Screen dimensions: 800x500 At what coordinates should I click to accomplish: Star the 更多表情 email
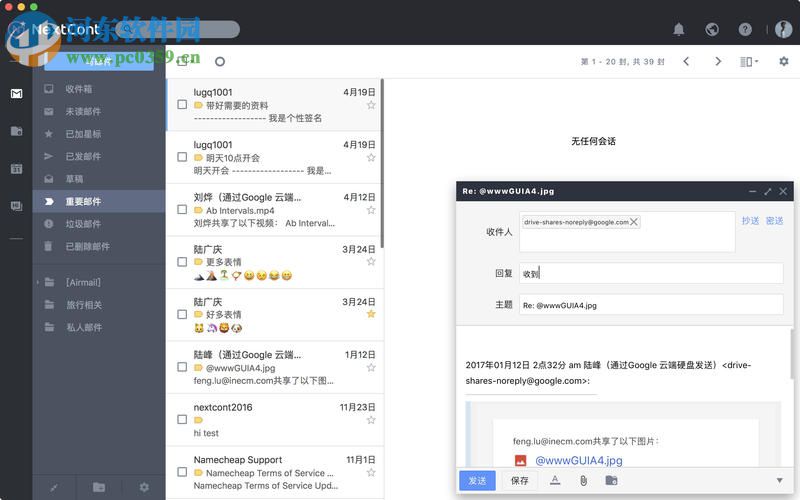coord(371,262)
